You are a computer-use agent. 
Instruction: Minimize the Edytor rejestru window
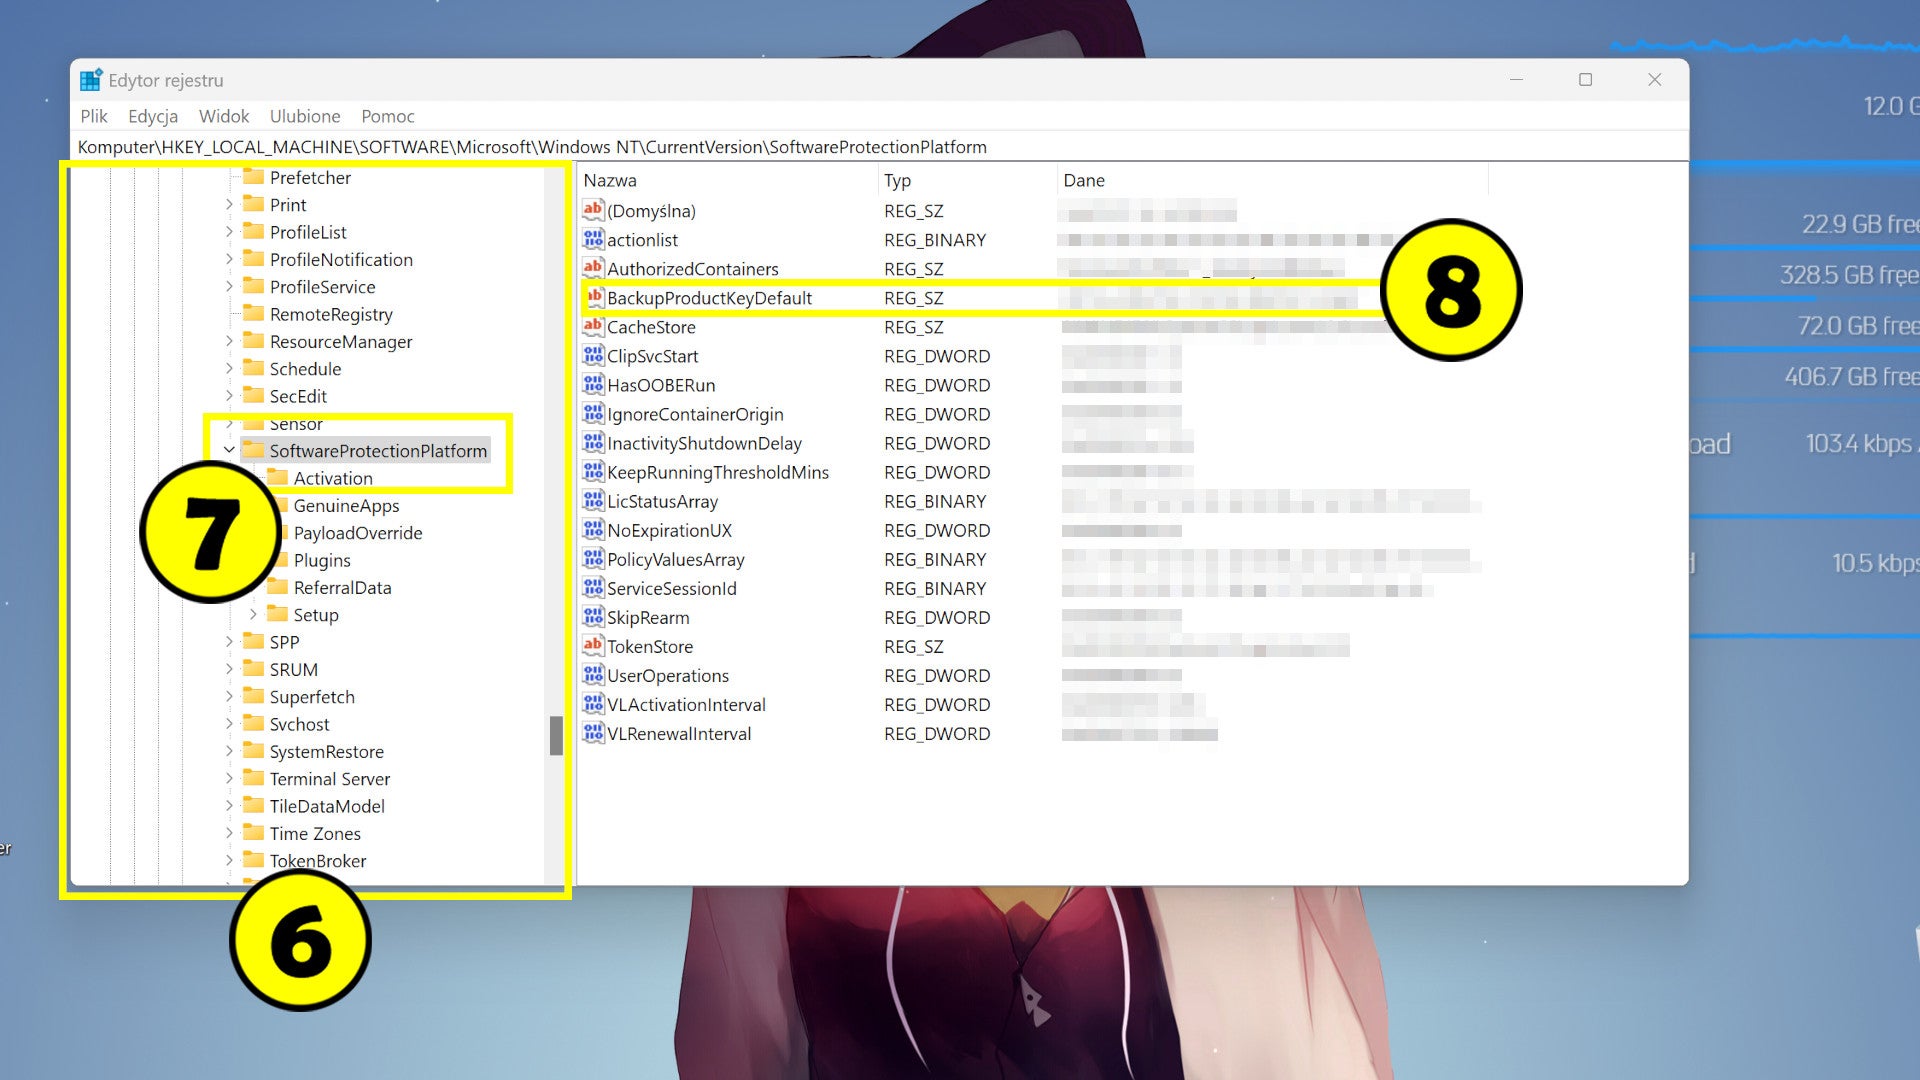1516,80
